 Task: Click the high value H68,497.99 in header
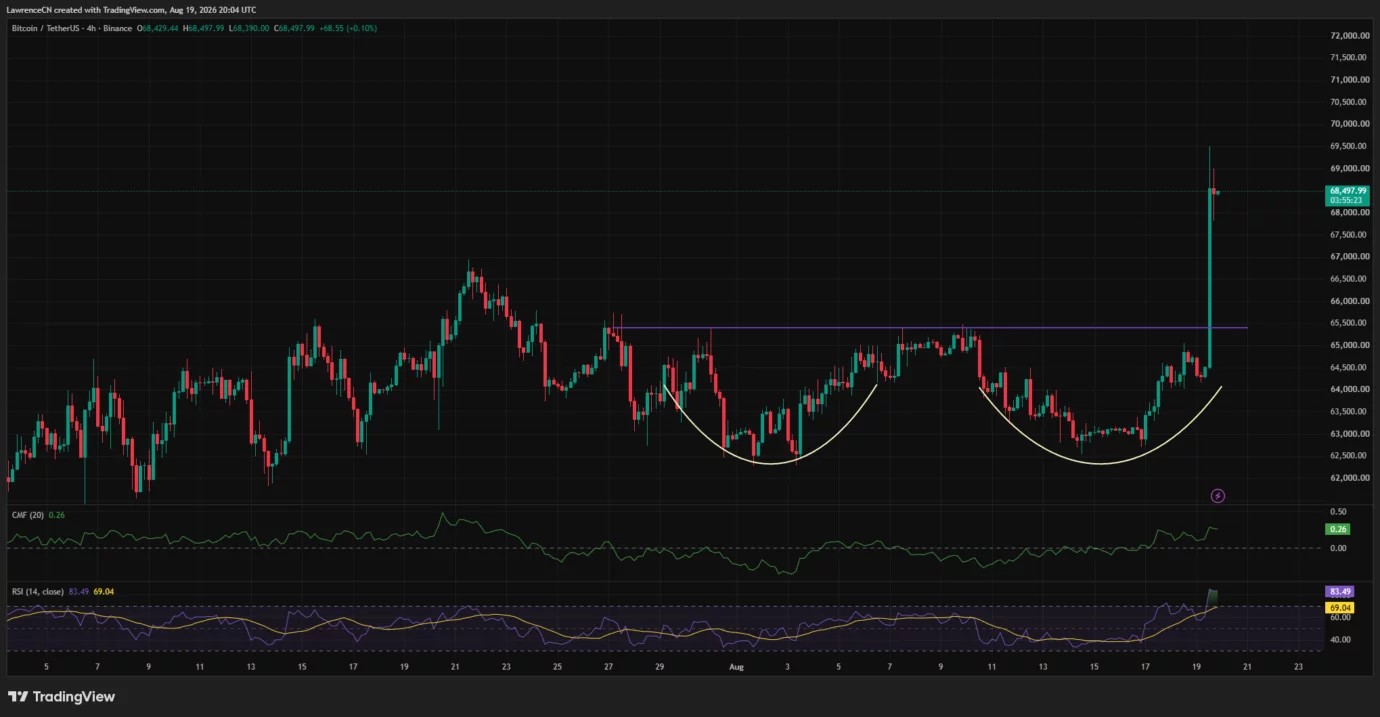(202, 29)
